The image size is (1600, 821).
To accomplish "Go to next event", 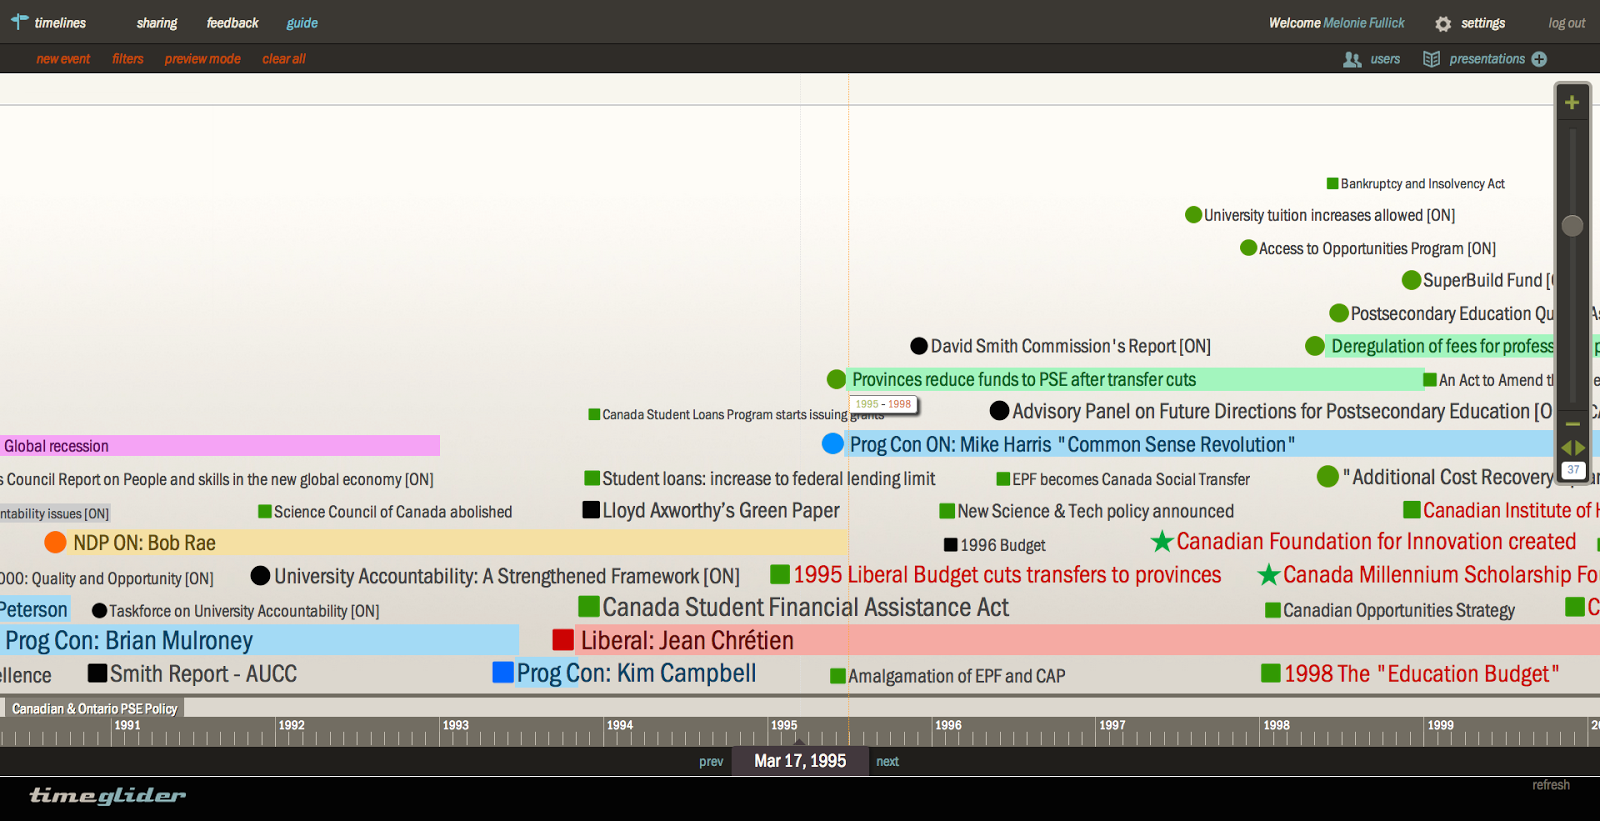I will coord(887,761).
